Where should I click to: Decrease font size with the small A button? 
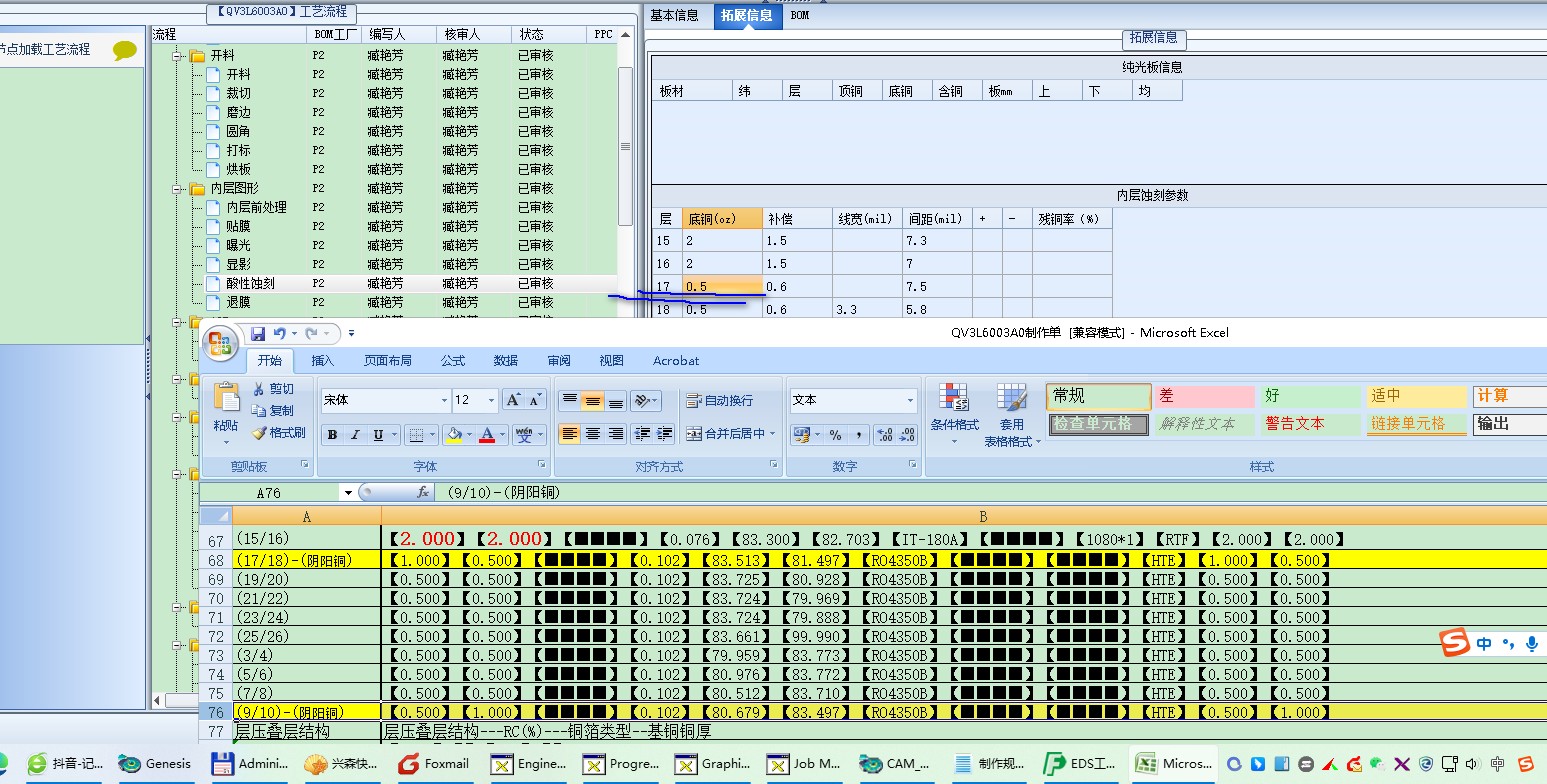[x=535, y=400]
